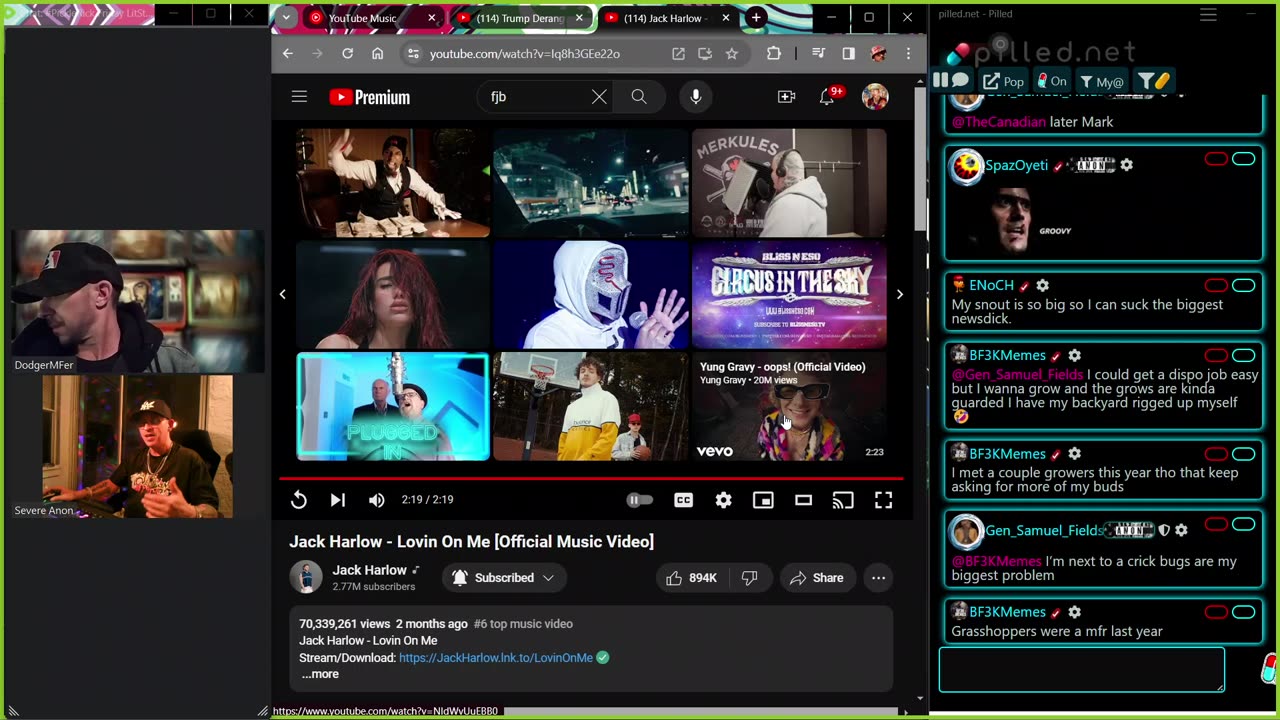The height and width of the screenshot is (720, 1280).
Task: Share the Lovin On Me video
Action: pyautogui.click(x=817, y=578)
